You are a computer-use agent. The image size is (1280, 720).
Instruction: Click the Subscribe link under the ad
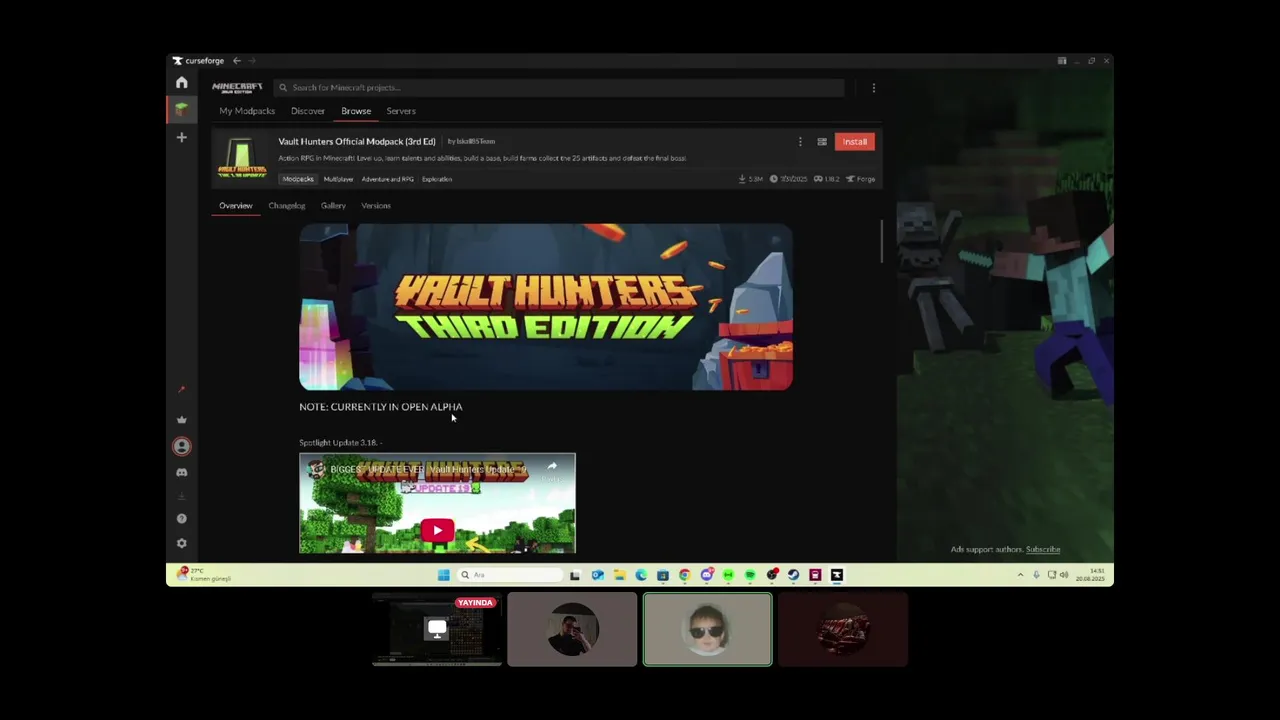[x=1043, y=549]
